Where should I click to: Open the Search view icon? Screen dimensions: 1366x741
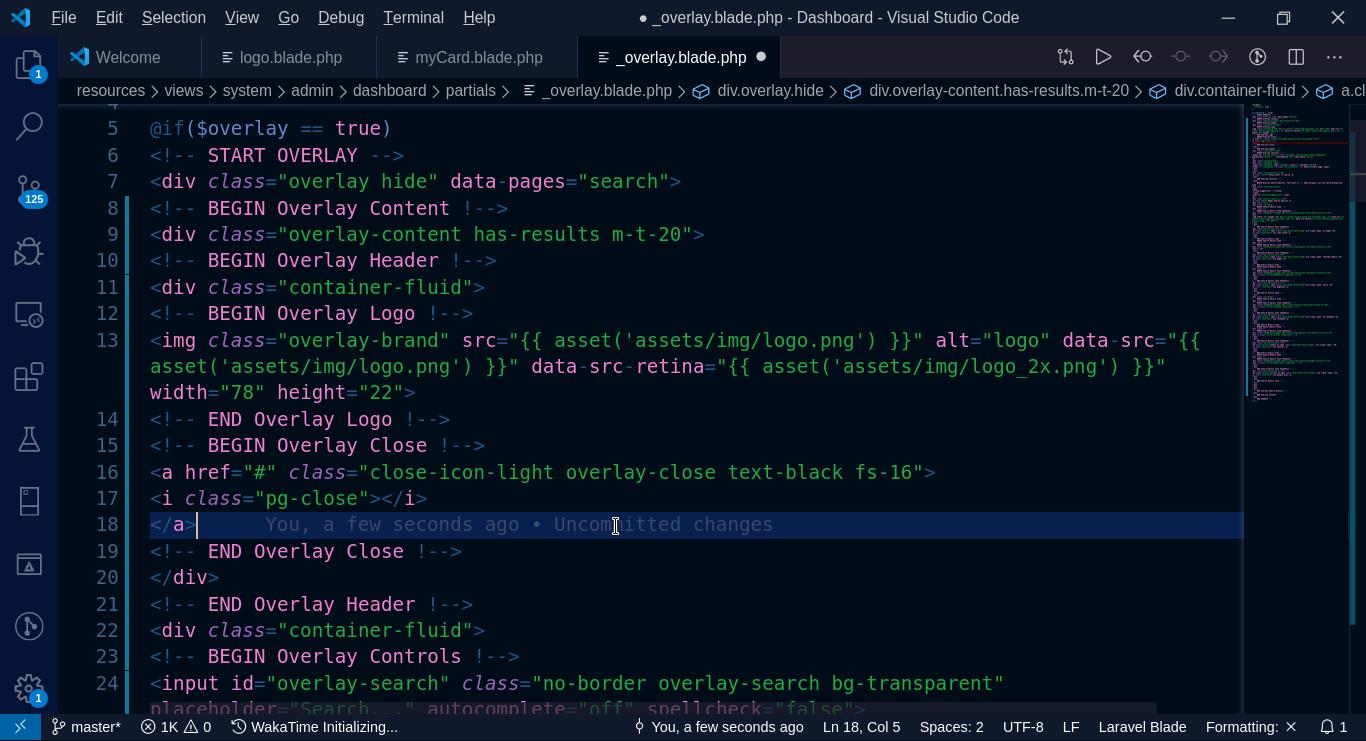(x=29, y=126)
